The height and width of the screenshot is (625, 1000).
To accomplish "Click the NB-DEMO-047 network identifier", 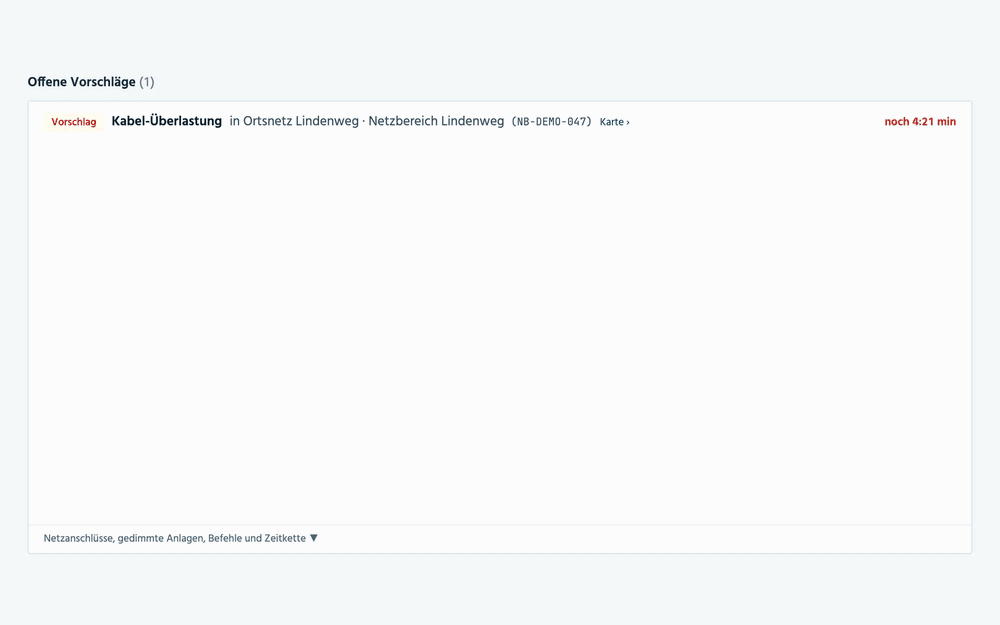I will click(551, 122).
